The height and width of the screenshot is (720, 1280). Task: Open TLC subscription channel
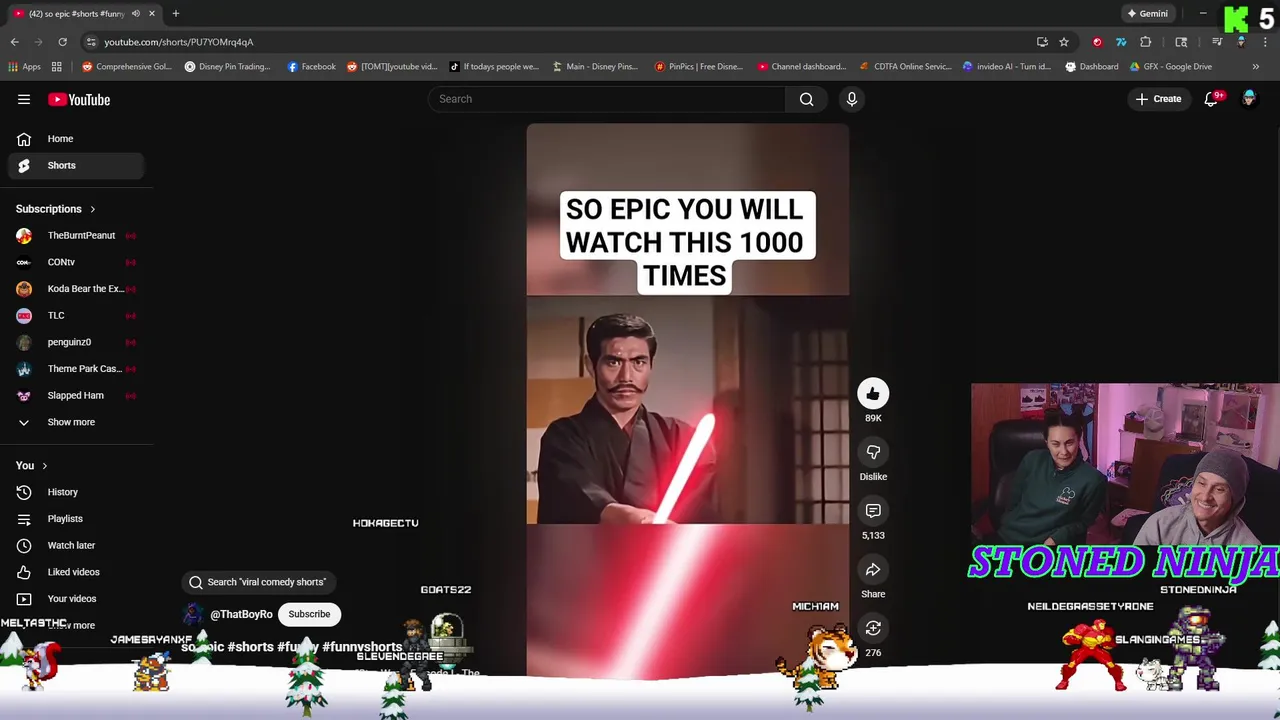(x=75, y=315)
